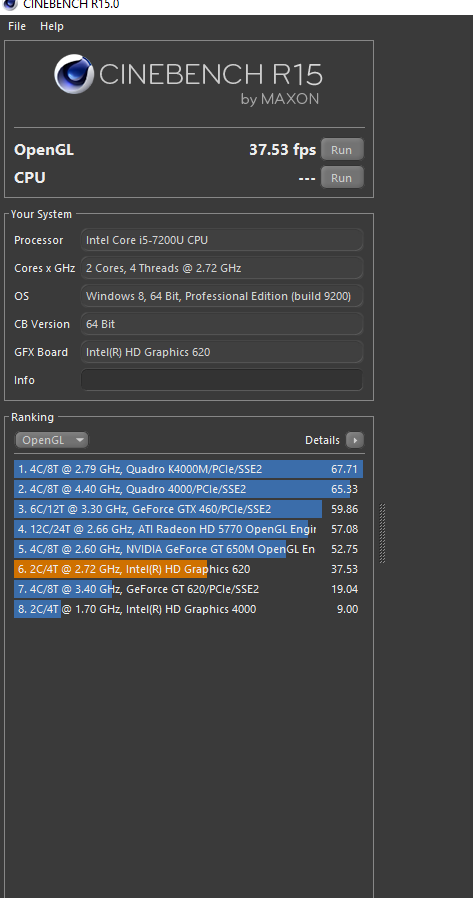473x898 pixels.
Task: Click the Details arrow icon
Action: 354,440
